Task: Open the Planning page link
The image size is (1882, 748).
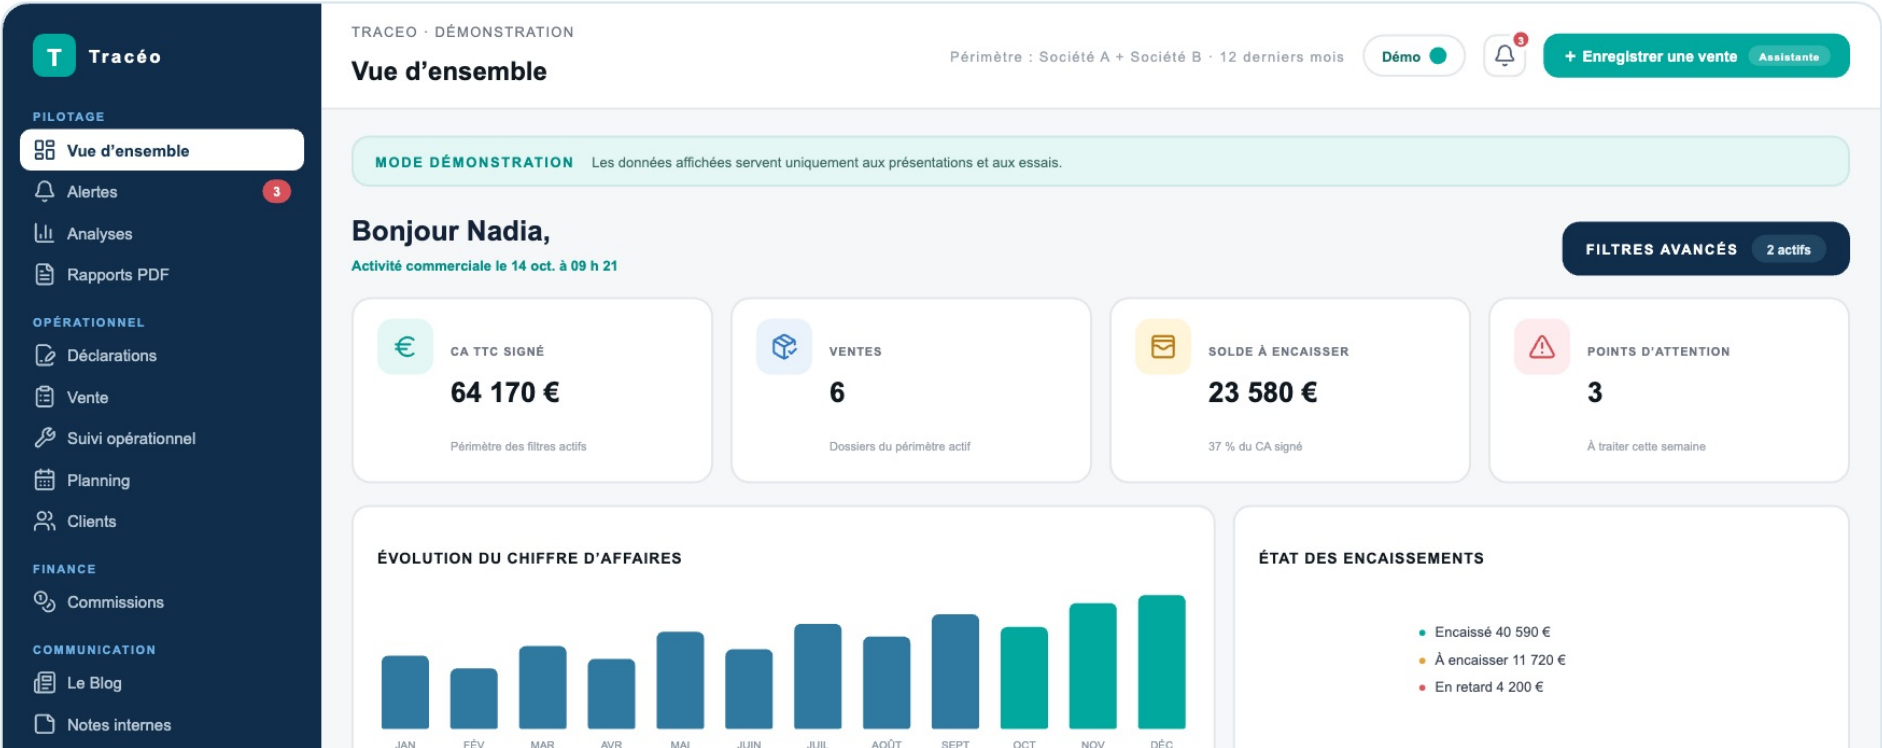Action: [162, 480]
